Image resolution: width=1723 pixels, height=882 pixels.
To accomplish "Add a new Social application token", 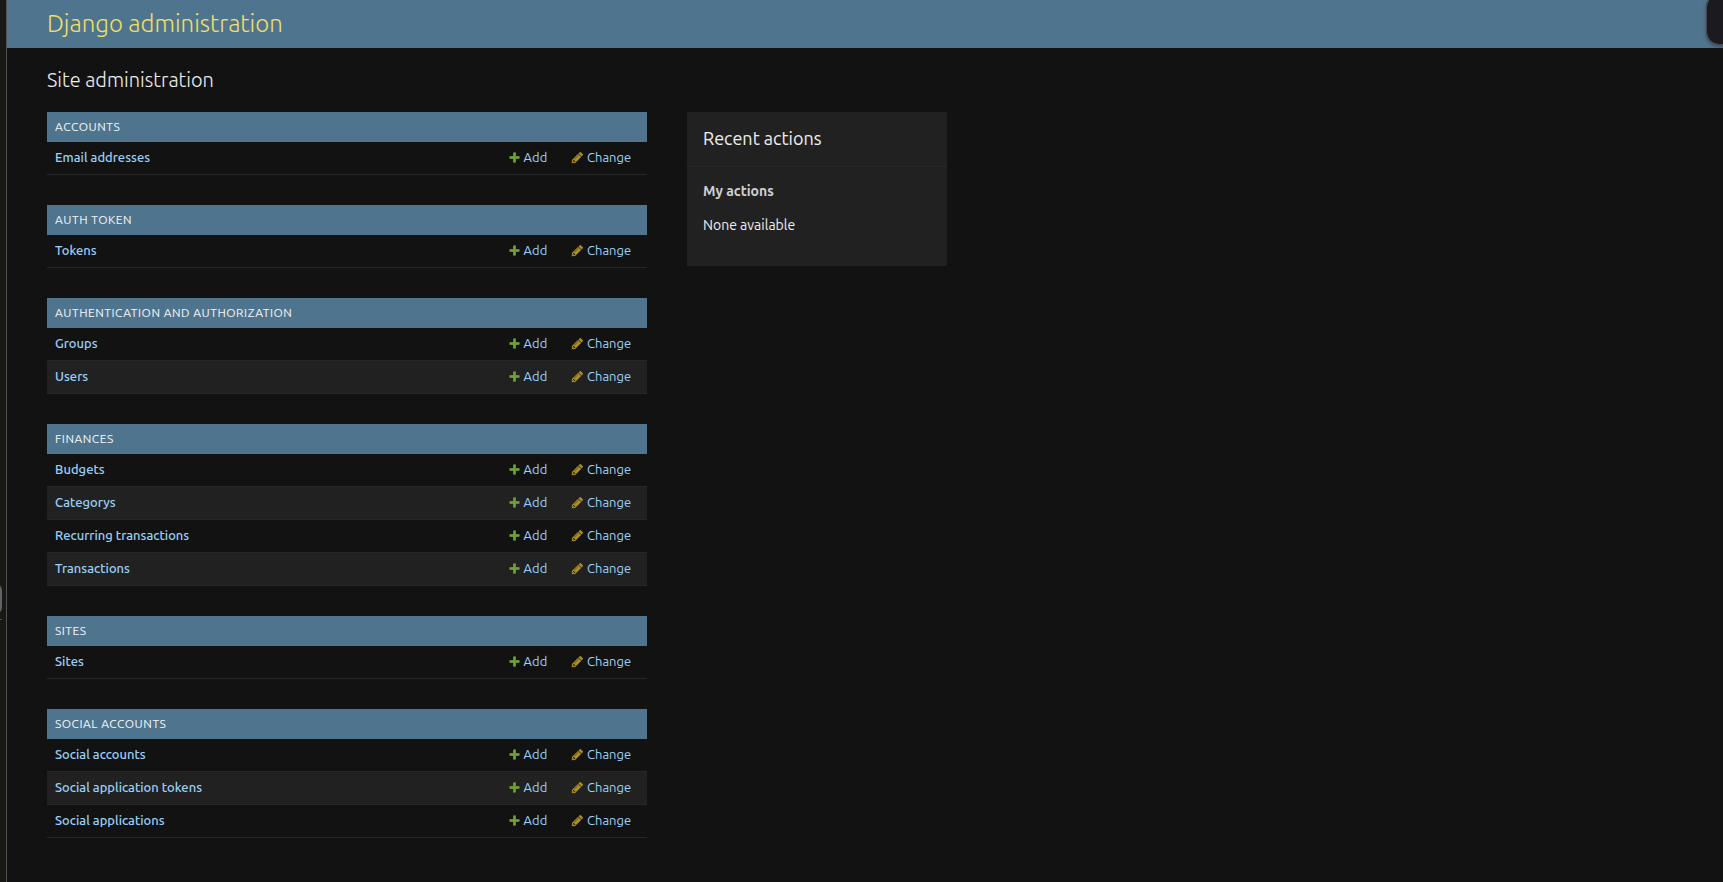I will [528, 788].
